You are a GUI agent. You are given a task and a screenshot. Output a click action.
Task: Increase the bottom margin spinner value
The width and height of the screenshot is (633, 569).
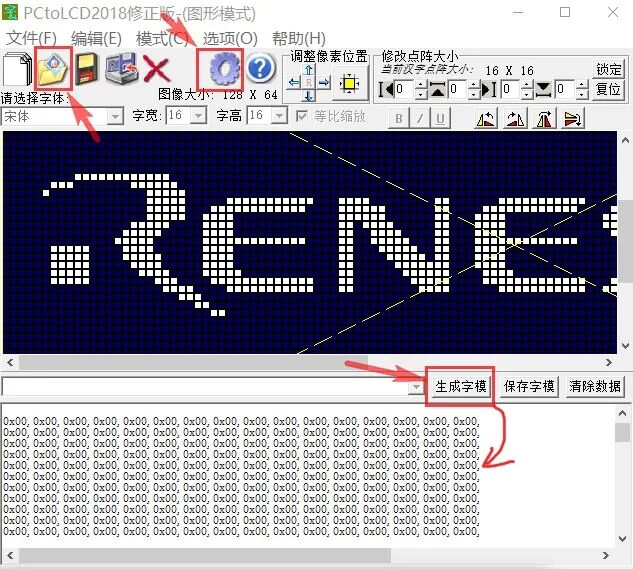click(x=582, y=84)
